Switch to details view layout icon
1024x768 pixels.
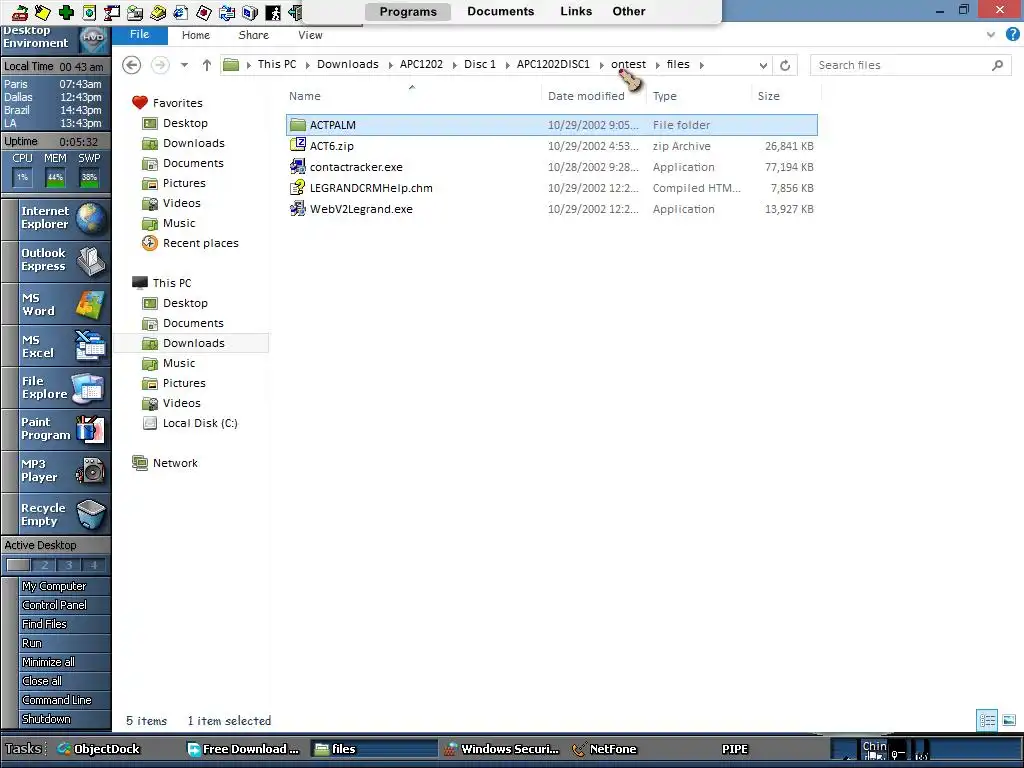(987, 720)
